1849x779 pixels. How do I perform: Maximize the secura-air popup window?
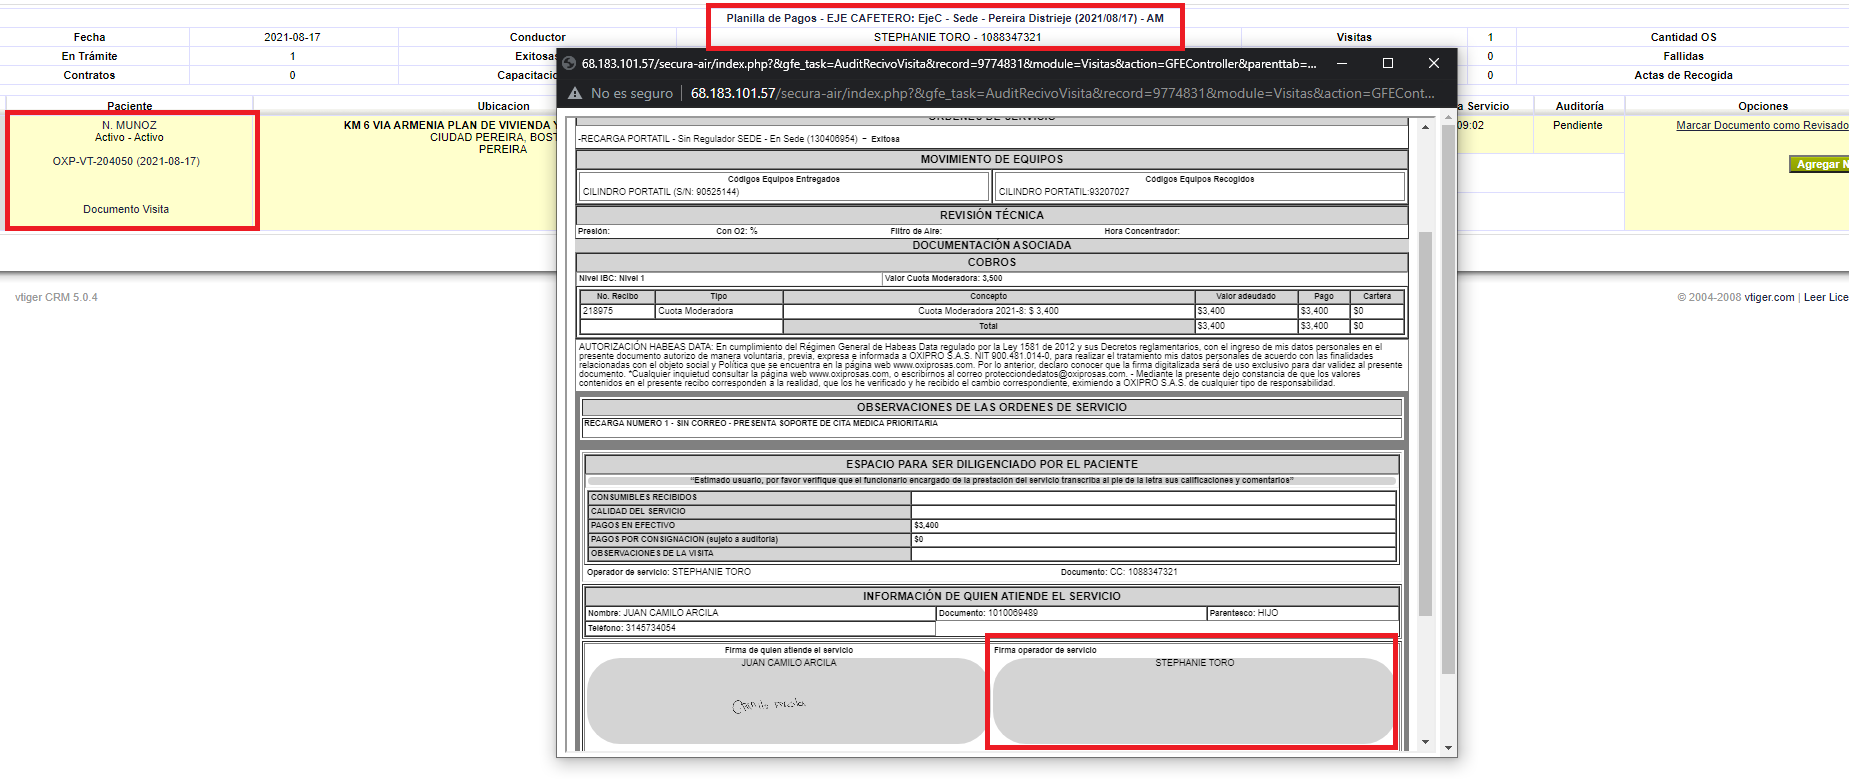point(1388,63)
